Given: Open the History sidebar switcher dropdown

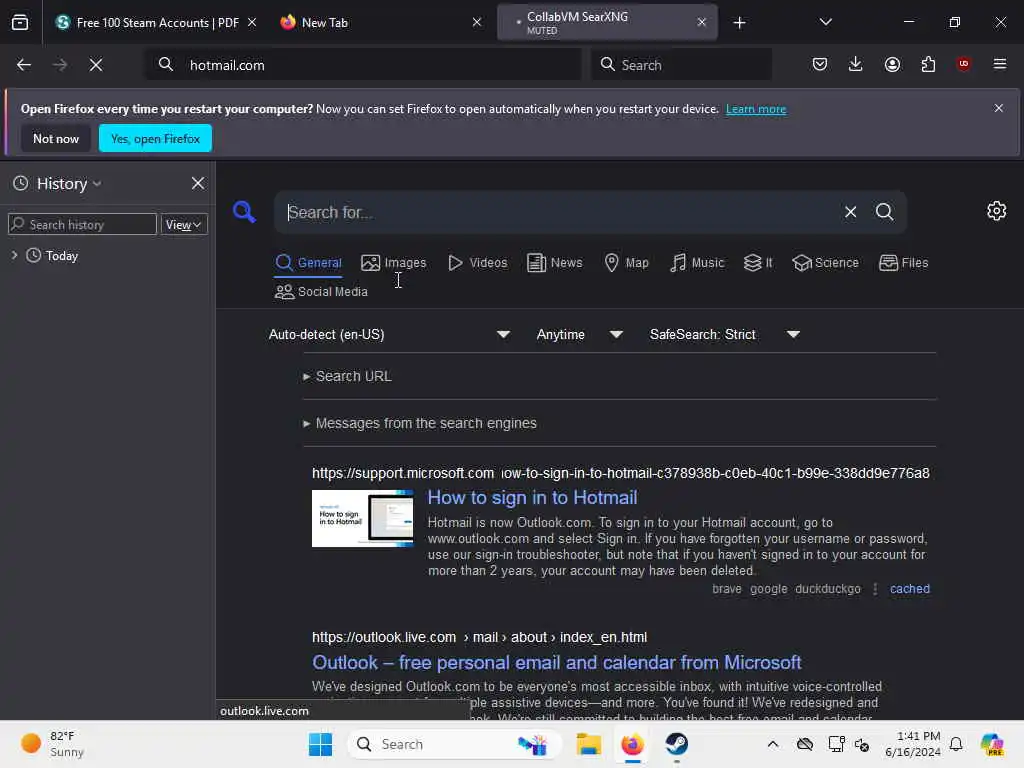Looking at the screenshot, I should click(x=69, y=184).
